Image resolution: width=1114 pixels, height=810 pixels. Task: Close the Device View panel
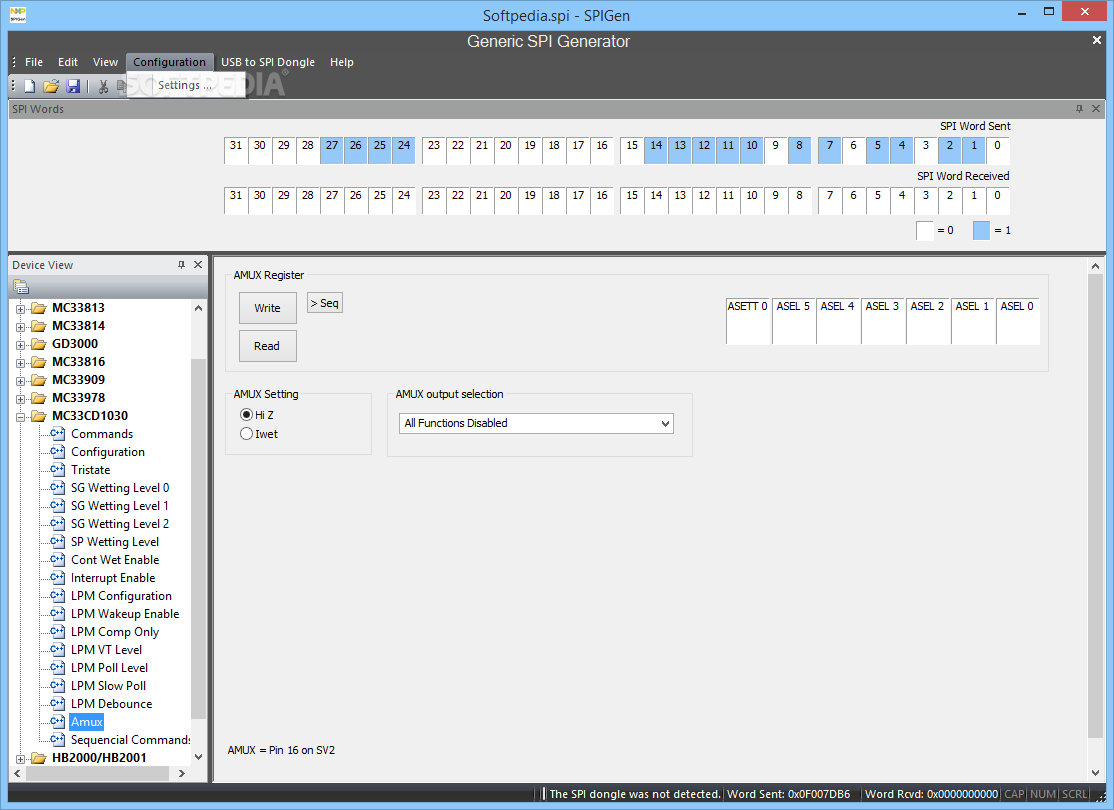[x=198, y=264]
